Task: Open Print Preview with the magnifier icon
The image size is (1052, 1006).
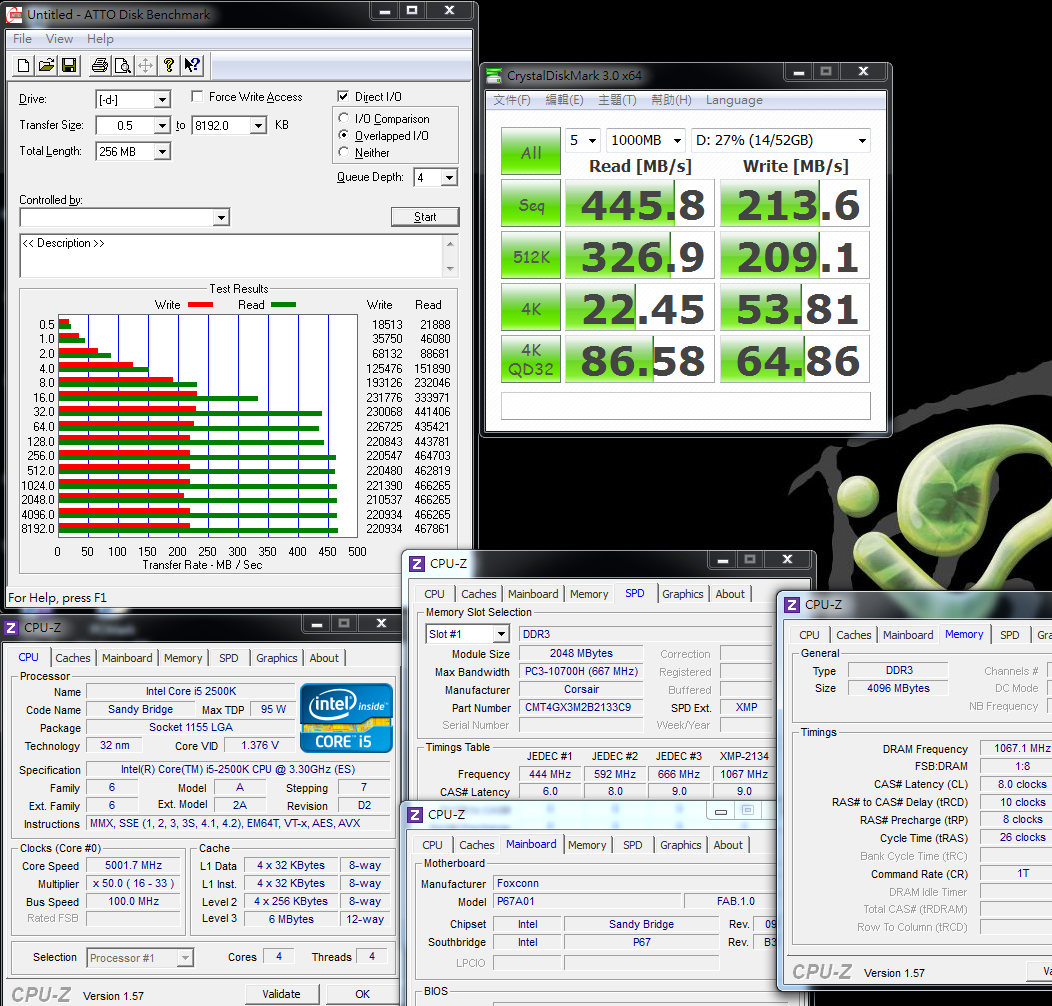Action: (x=122, y=66)
